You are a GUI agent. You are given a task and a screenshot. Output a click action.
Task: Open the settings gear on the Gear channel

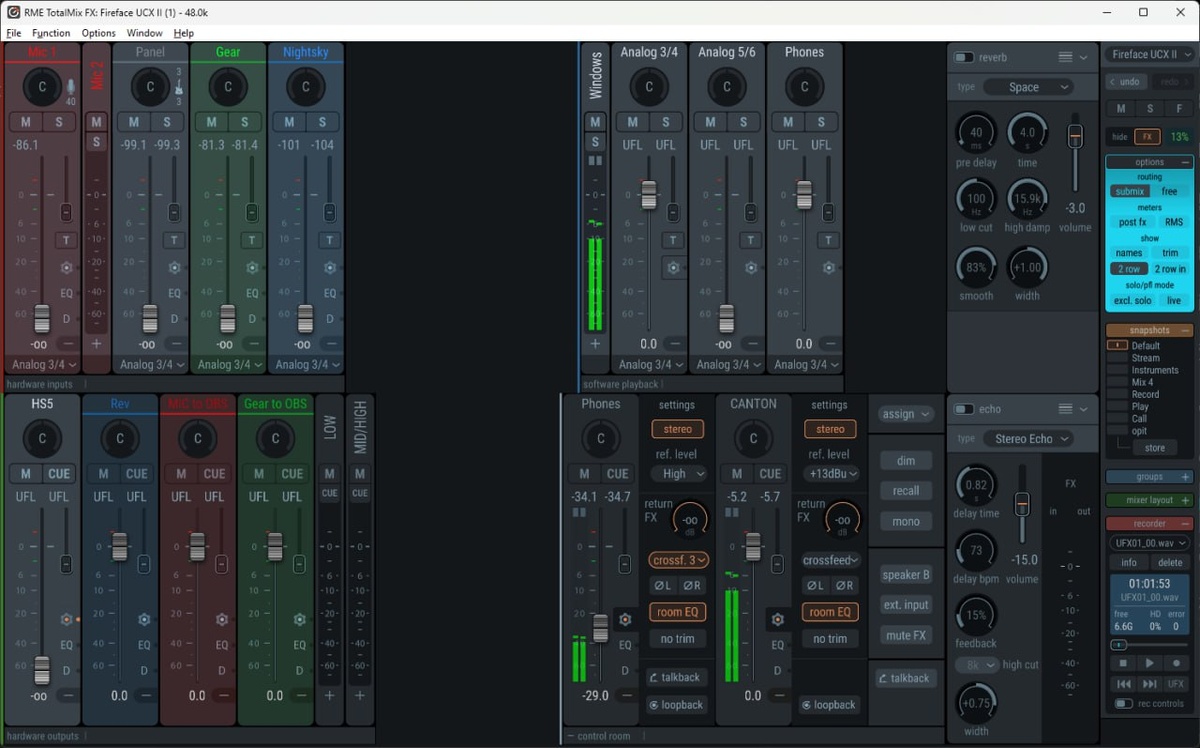tap(252, 268)
